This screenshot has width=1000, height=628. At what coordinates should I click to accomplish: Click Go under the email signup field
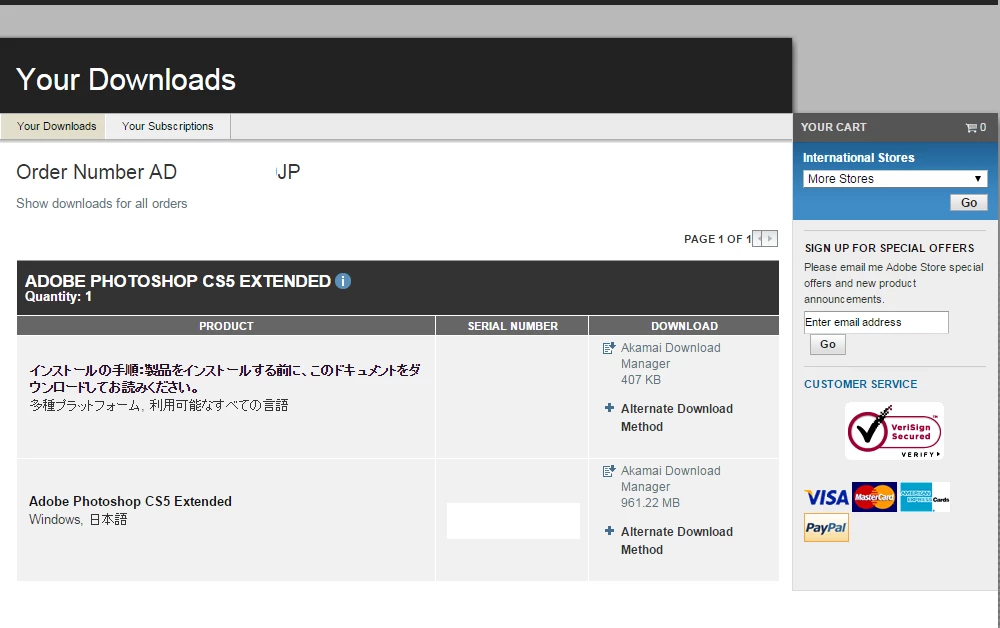828,344
